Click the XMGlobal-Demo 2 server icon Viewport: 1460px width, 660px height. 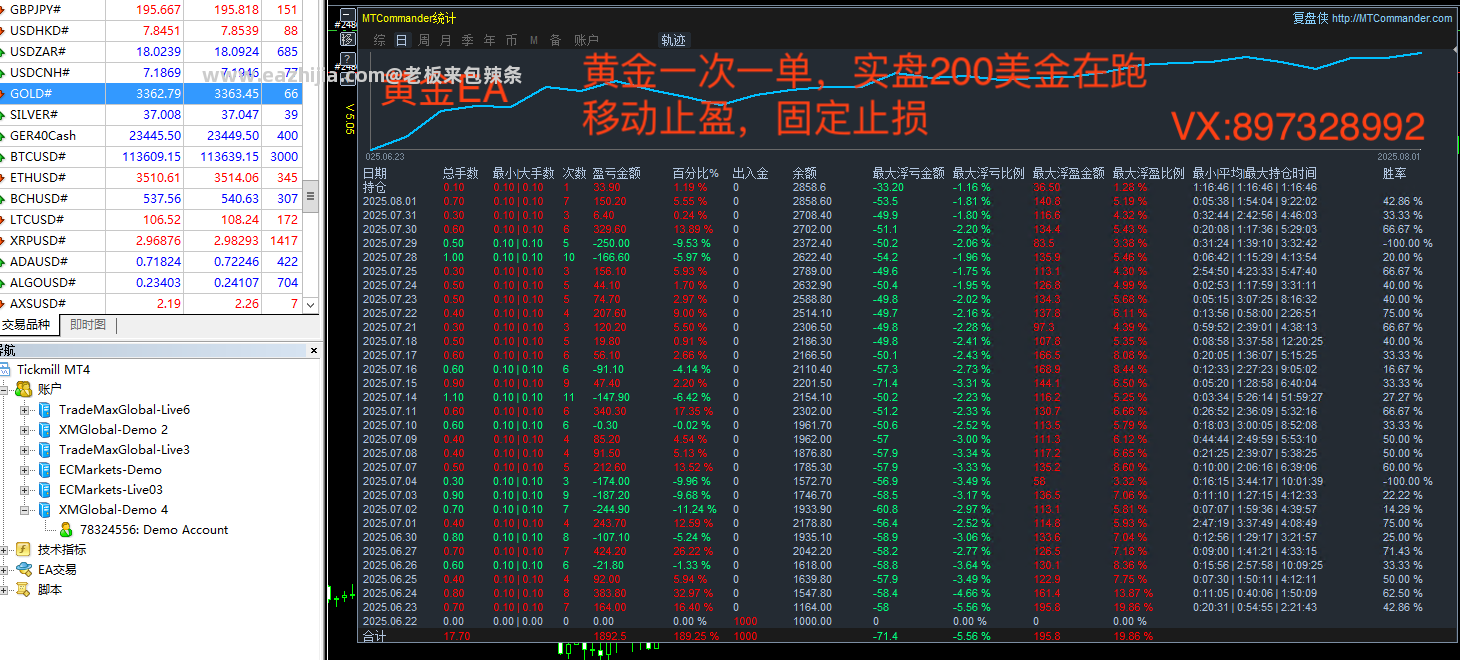[45, 429]
